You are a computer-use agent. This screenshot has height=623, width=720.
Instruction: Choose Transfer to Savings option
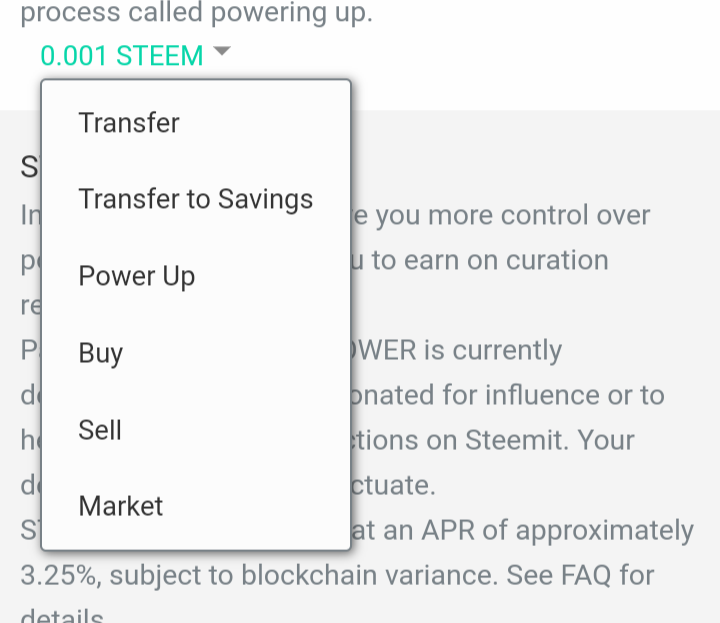tap(196, 199)
